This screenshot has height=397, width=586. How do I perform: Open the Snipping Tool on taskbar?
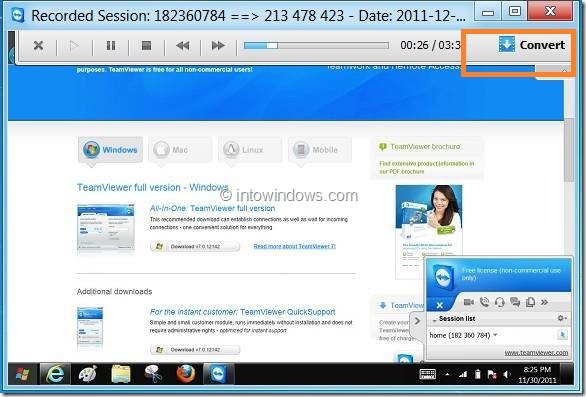(153, 374)
